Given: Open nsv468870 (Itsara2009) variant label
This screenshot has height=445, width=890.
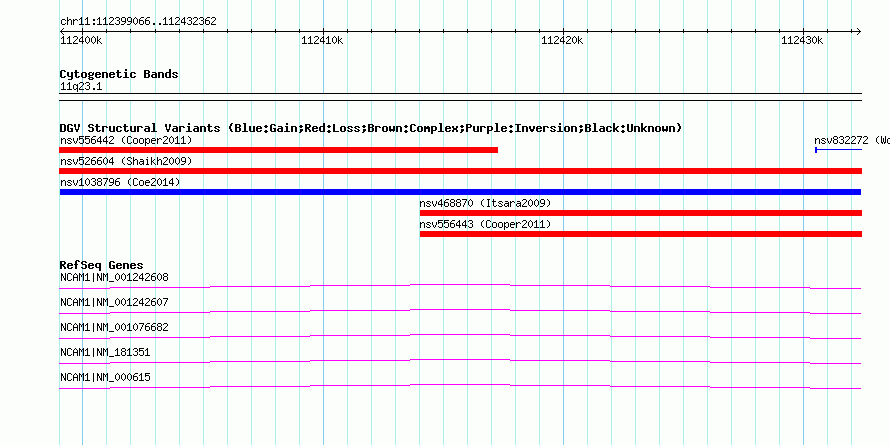Looking at the screenshot, I should click(485, 203).
